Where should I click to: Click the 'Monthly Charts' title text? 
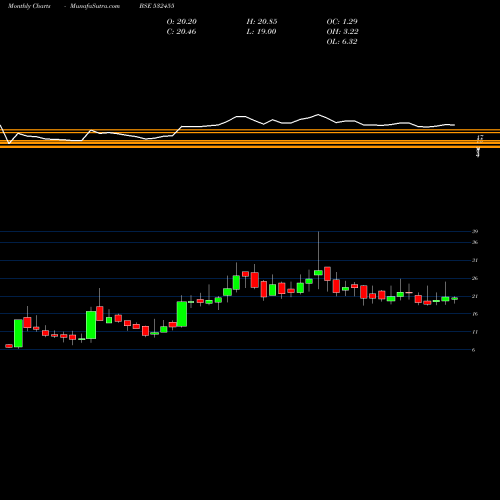(29, 6)
